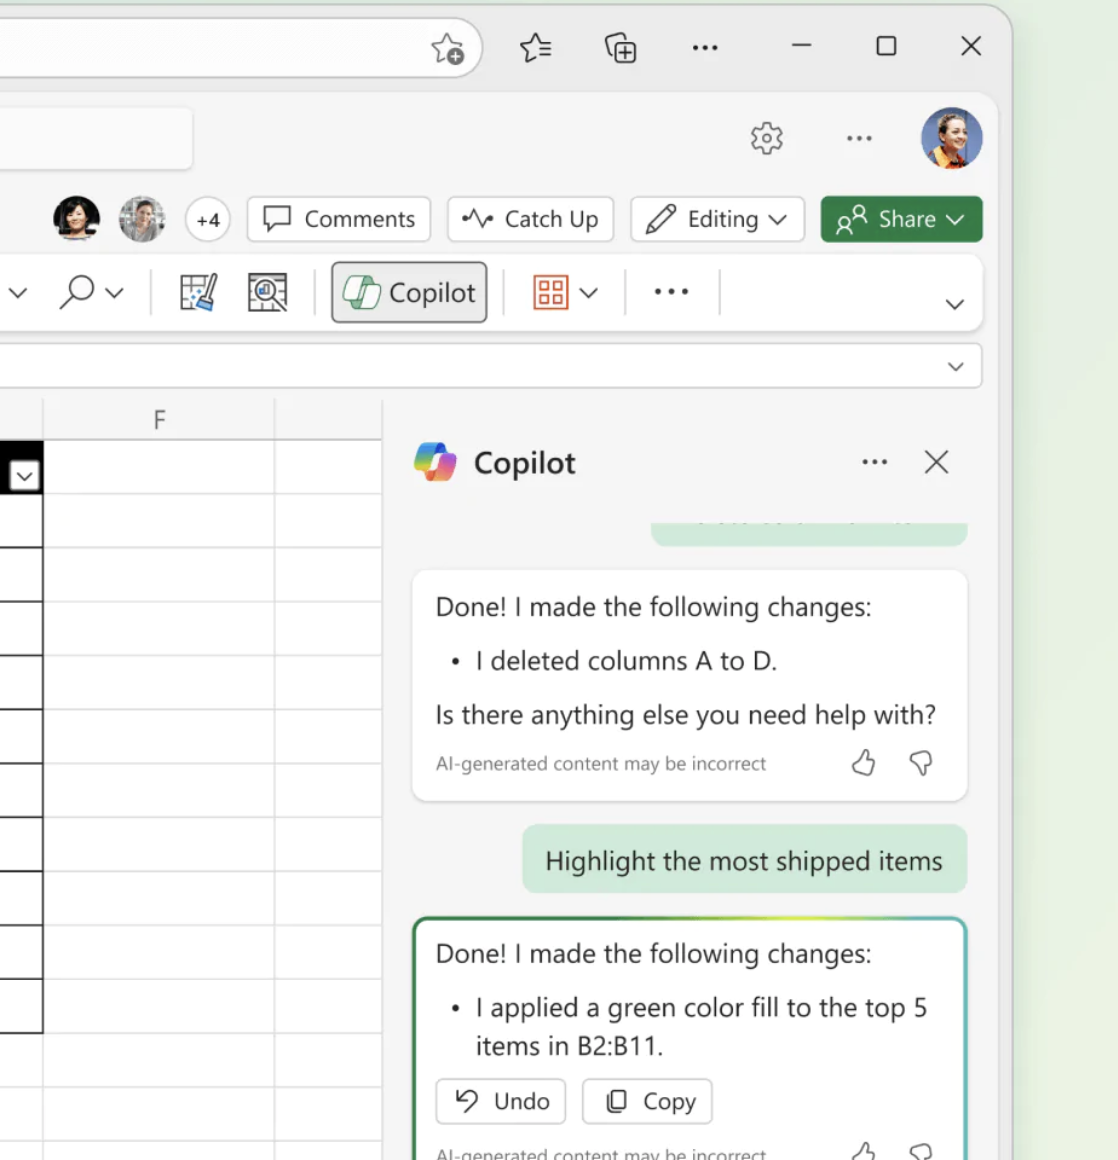Toggle the Copilot ribbon button
1118x1160 pixels.
coord(409,292)
